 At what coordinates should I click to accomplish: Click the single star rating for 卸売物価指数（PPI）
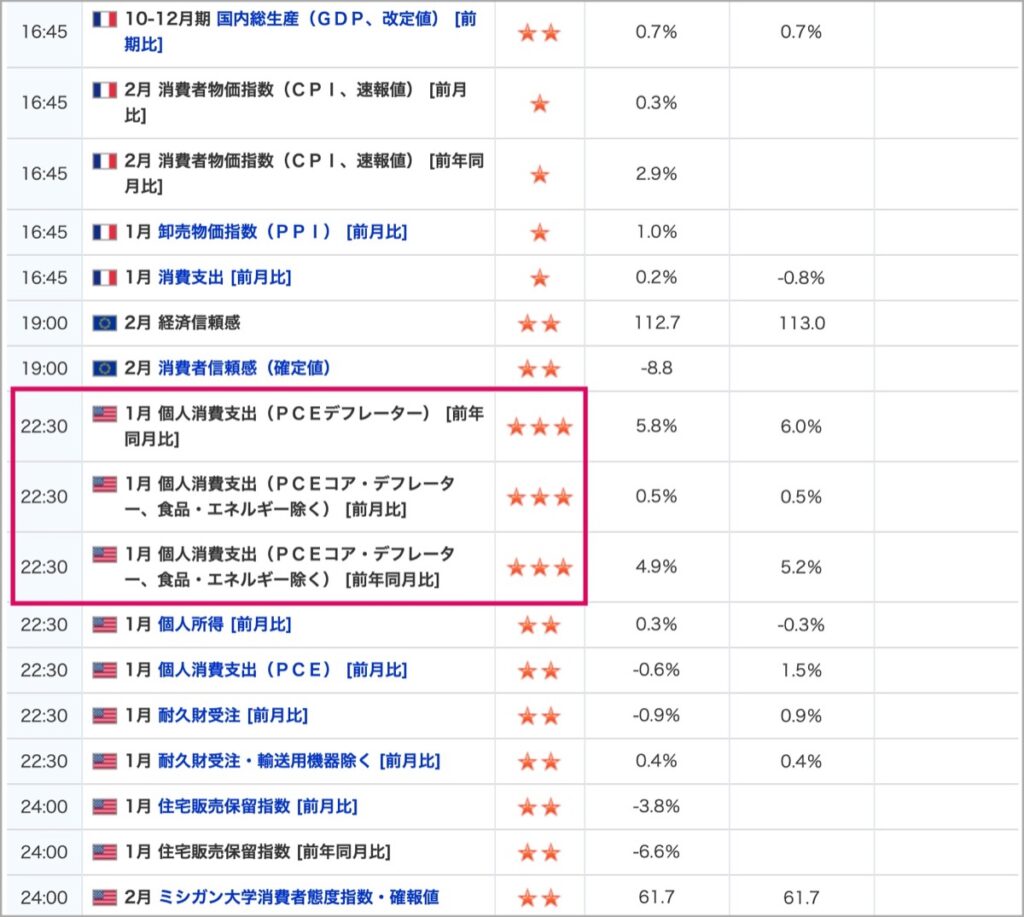(539, 233)
